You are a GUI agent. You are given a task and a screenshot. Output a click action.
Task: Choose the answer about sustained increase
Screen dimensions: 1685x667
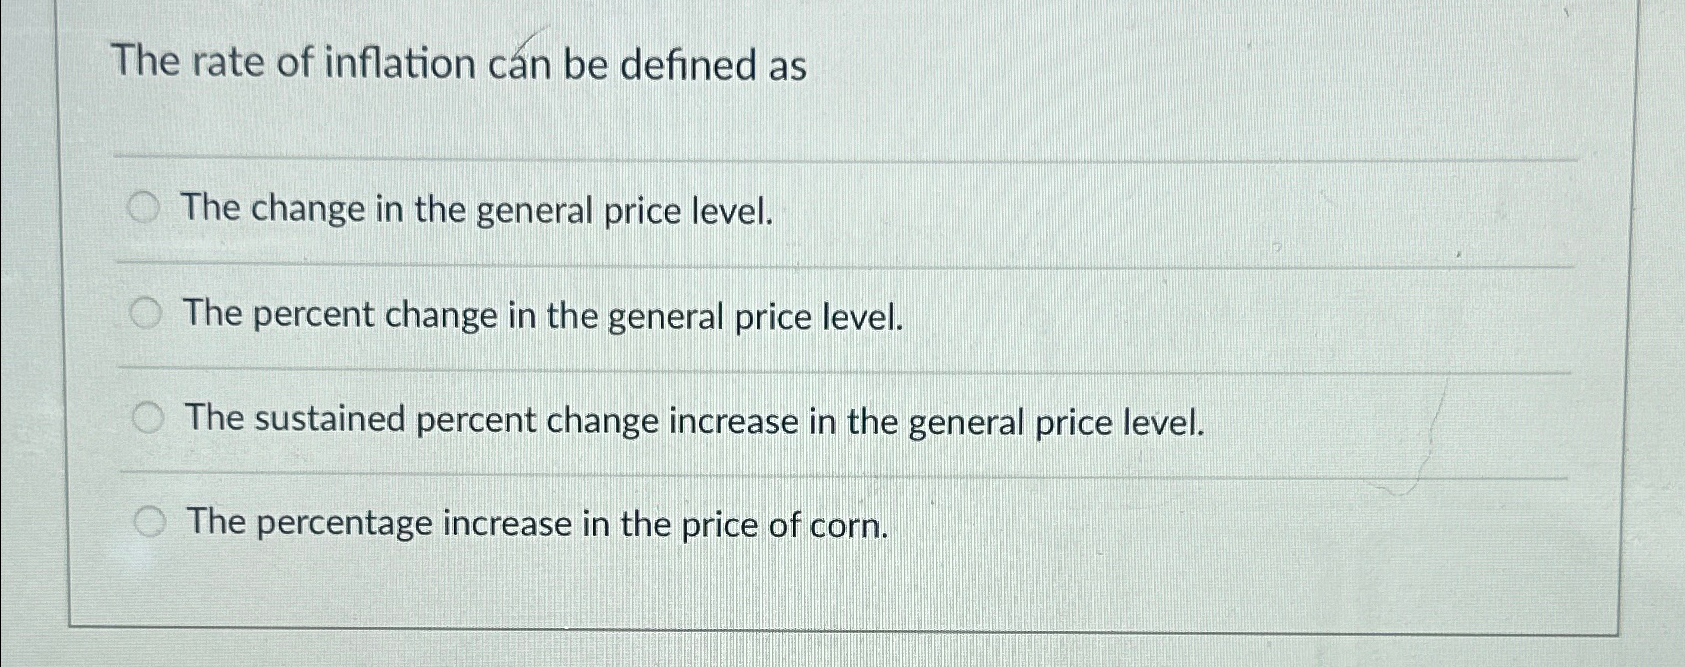click(697, 421)
